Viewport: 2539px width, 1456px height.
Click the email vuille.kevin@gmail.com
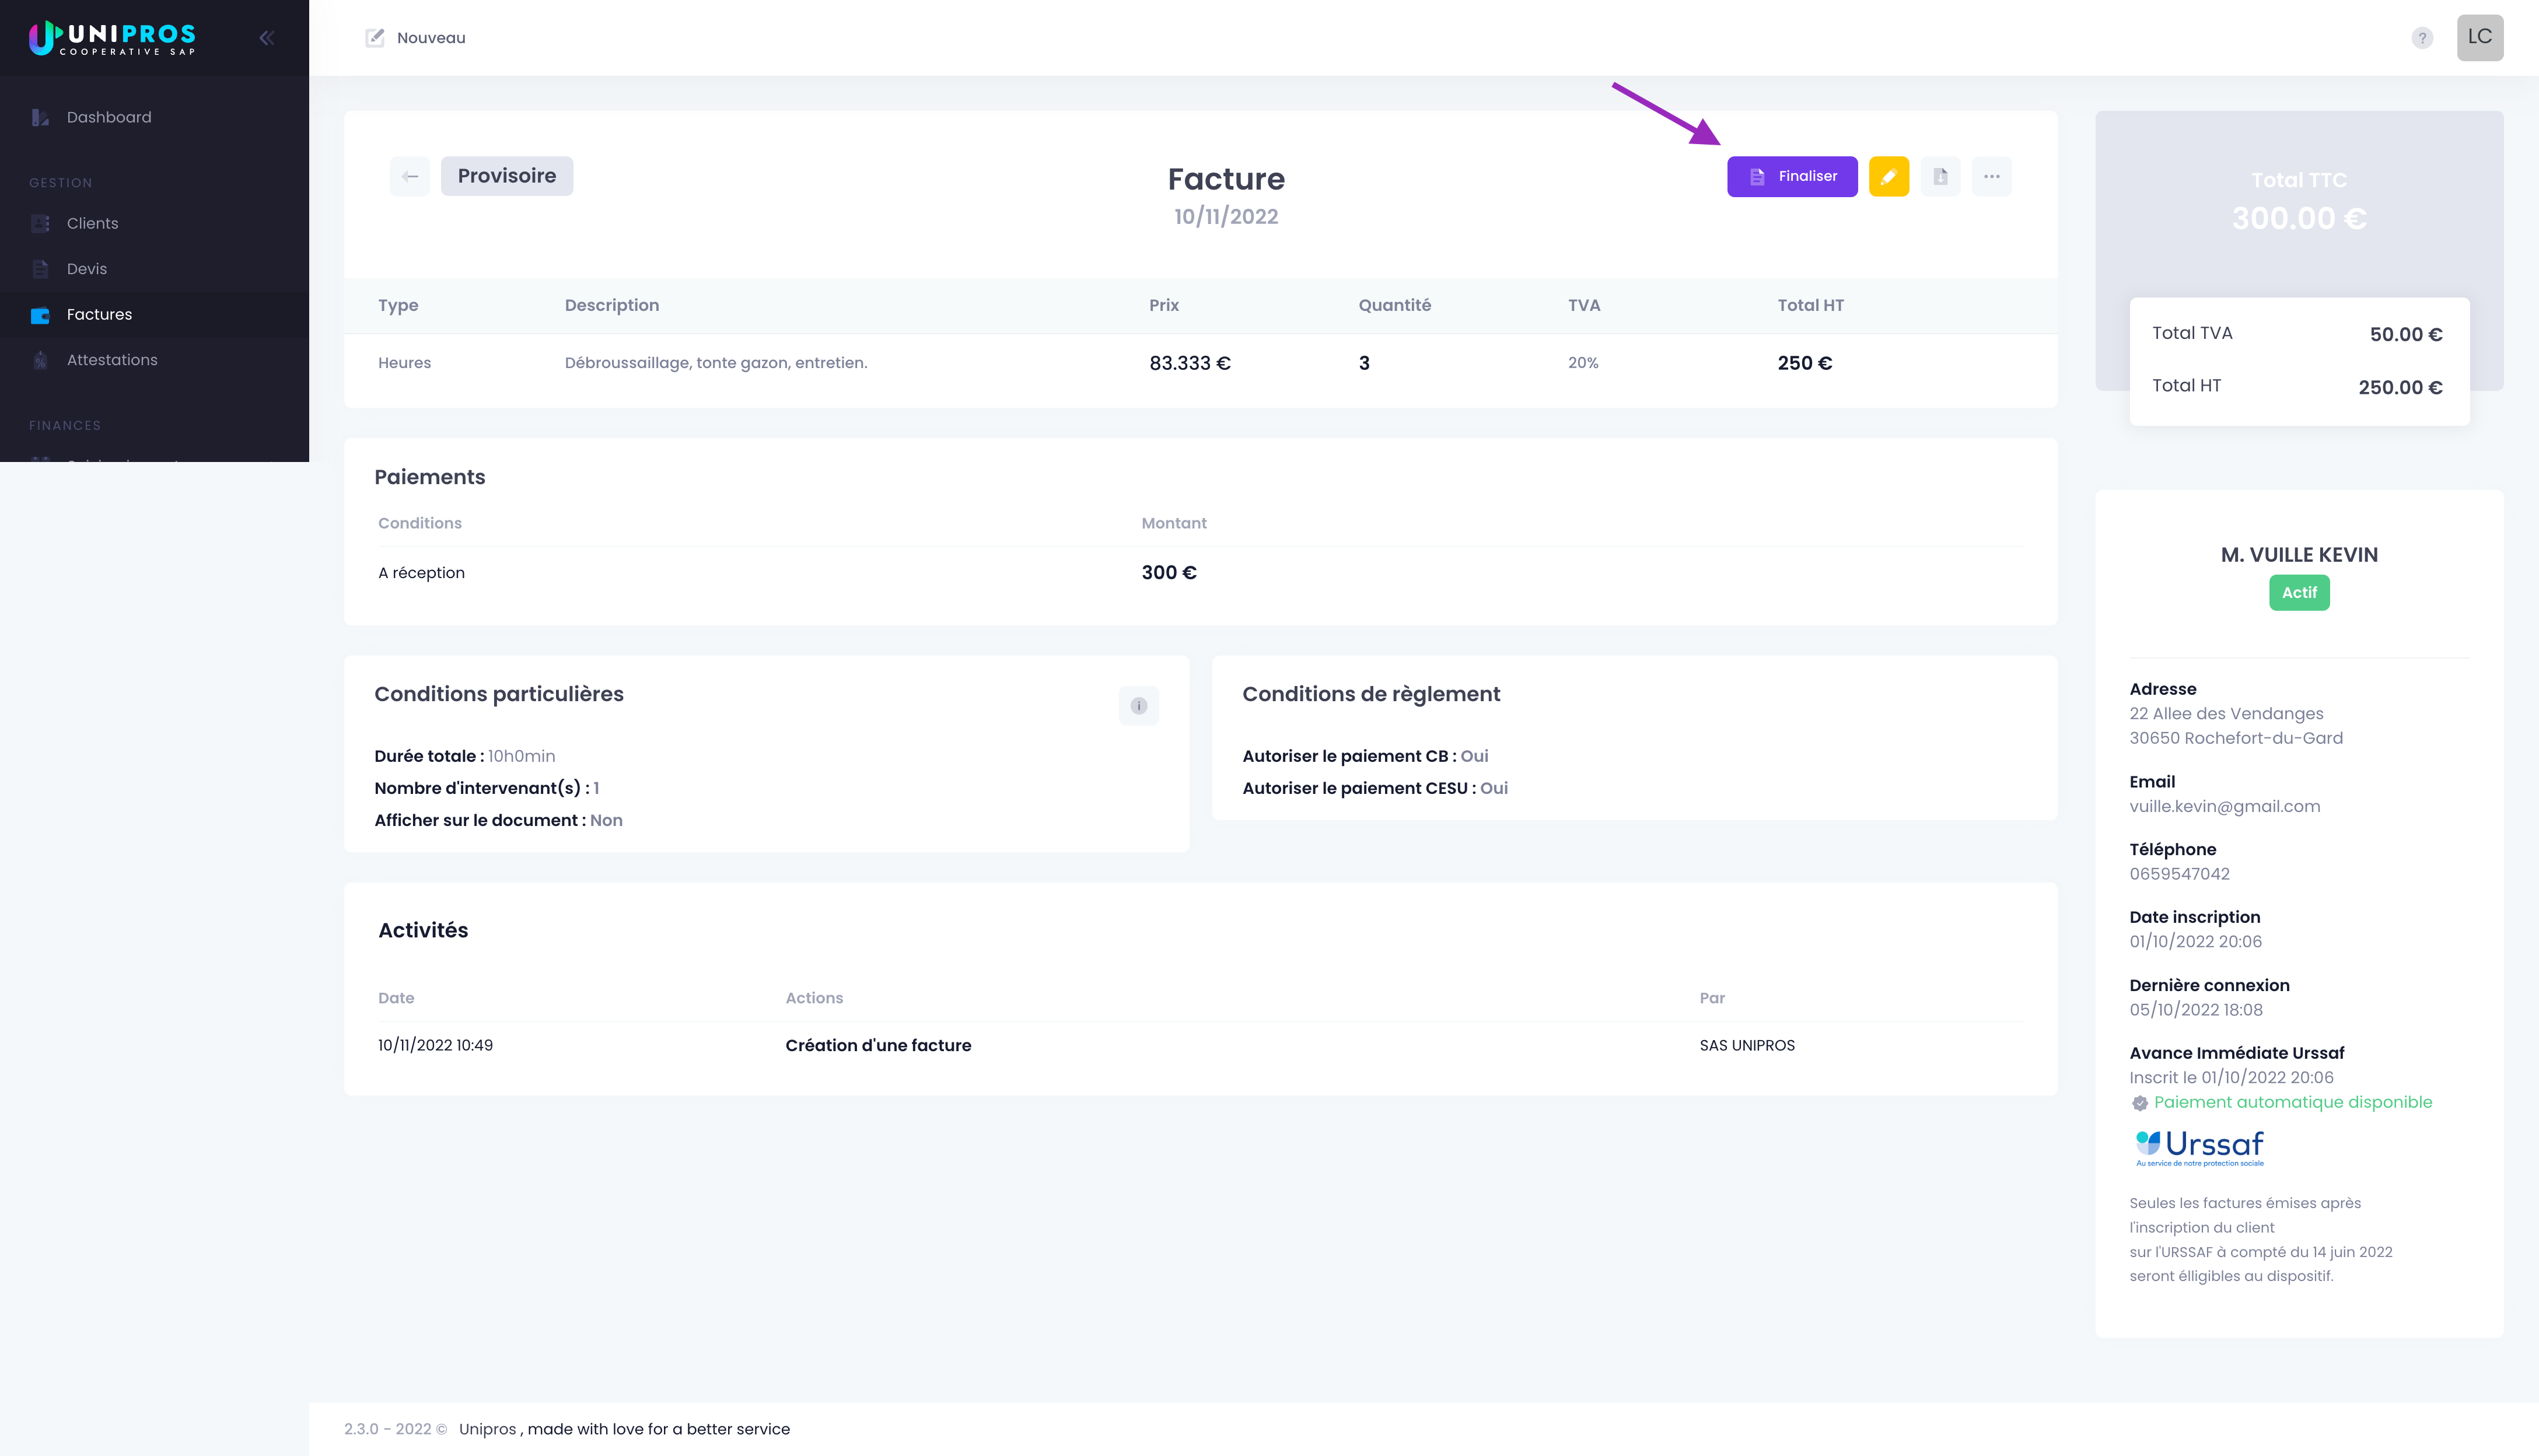2224,806
